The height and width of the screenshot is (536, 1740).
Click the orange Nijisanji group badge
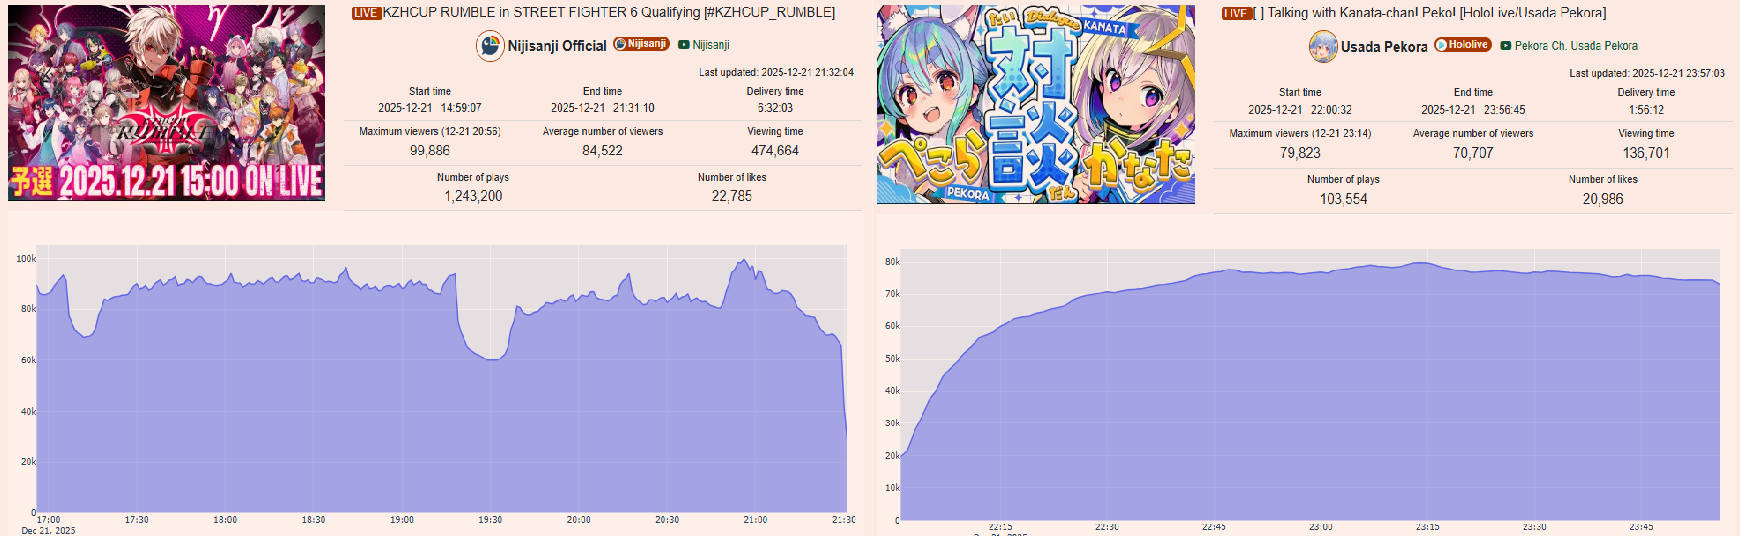pos(641,44)
